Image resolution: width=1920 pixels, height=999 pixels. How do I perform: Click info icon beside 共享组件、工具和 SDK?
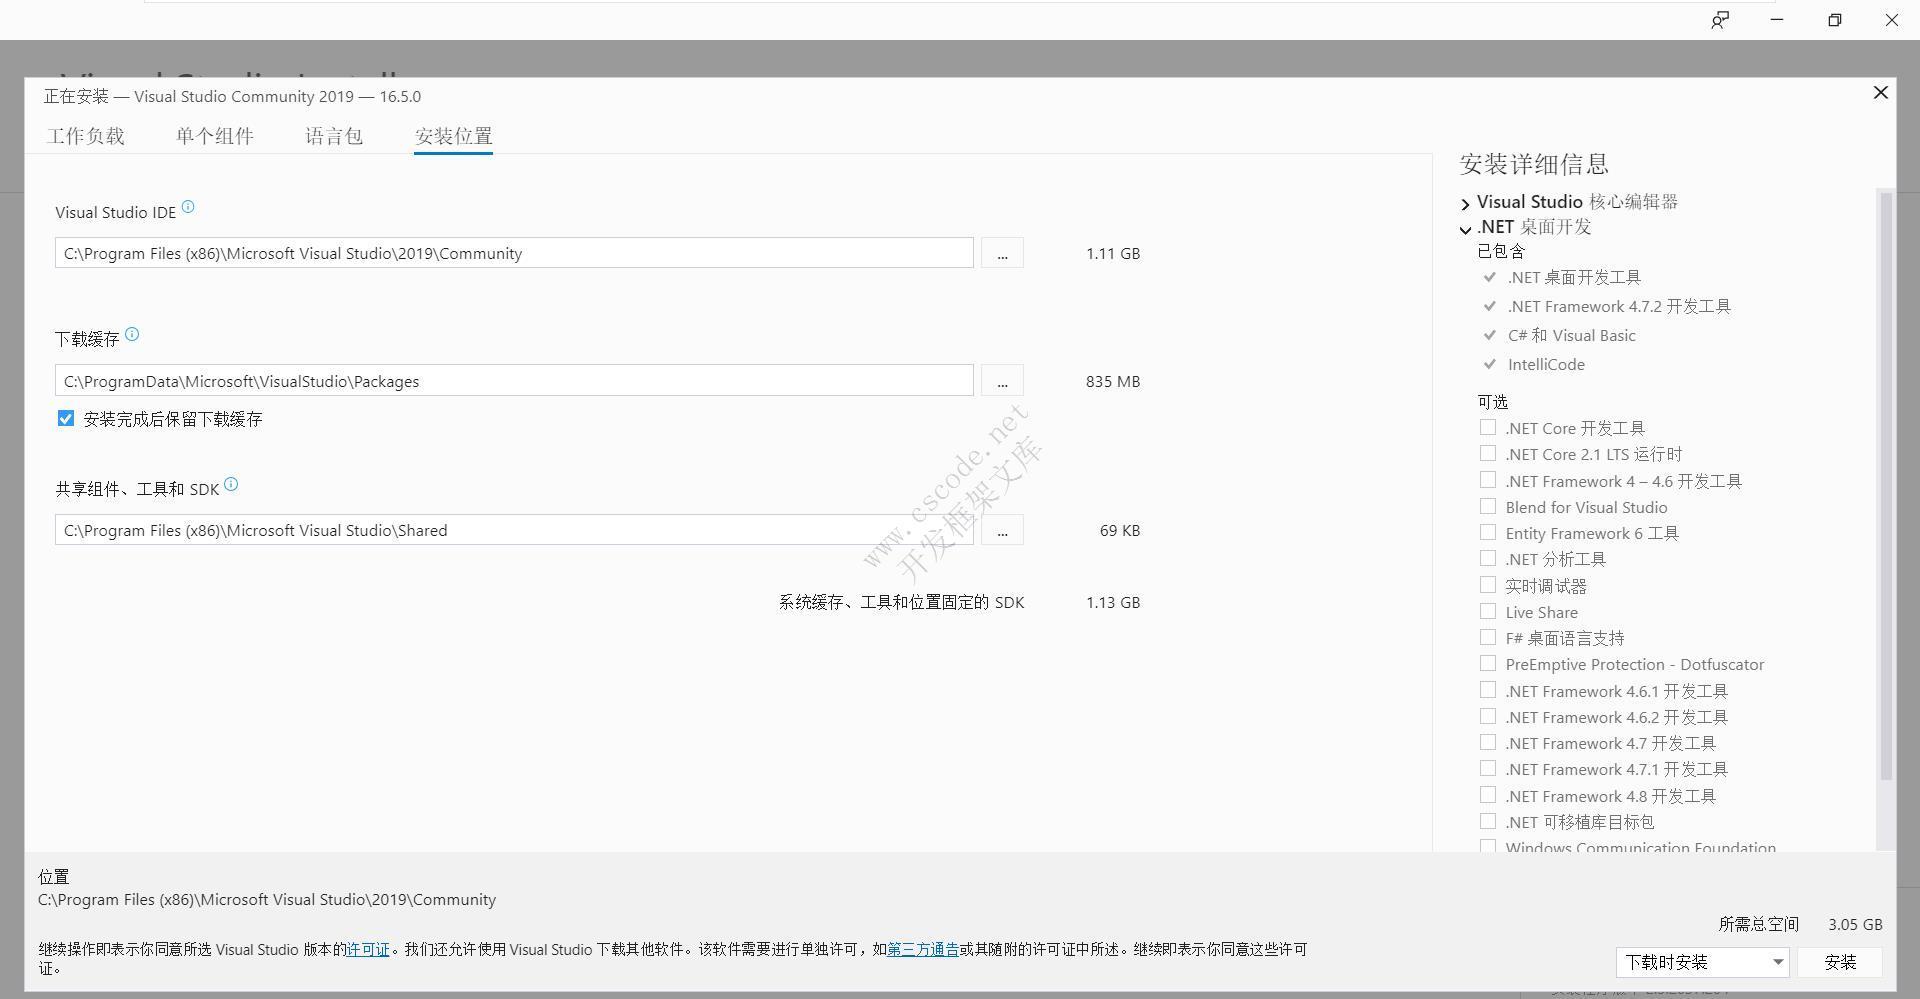point(231,485)
